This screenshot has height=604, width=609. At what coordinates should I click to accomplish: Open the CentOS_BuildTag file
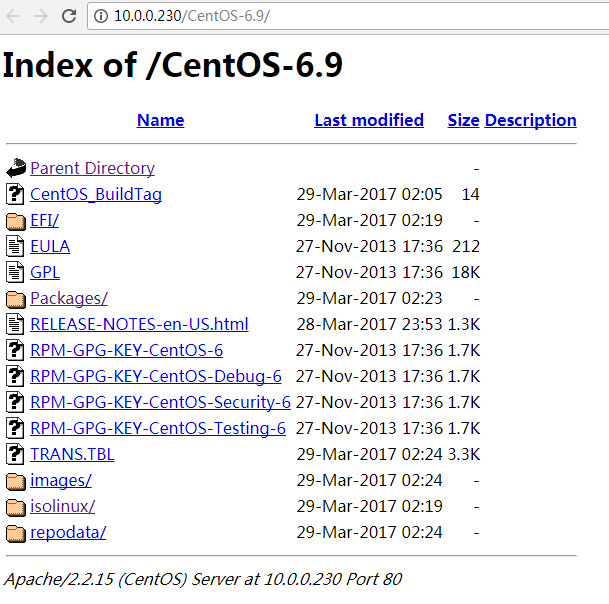point(96,194)
